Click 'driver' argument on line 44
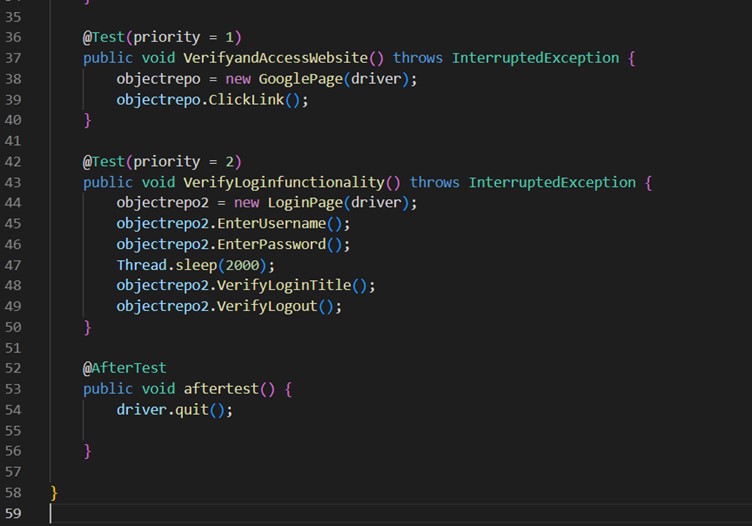 click(376, 203)
